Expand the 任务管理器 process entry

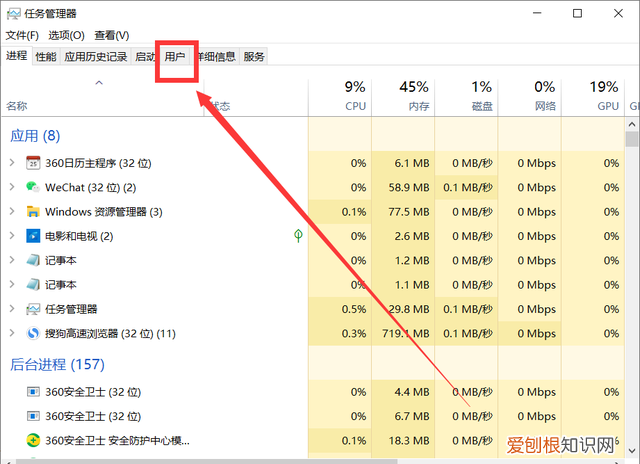point(12,309)
